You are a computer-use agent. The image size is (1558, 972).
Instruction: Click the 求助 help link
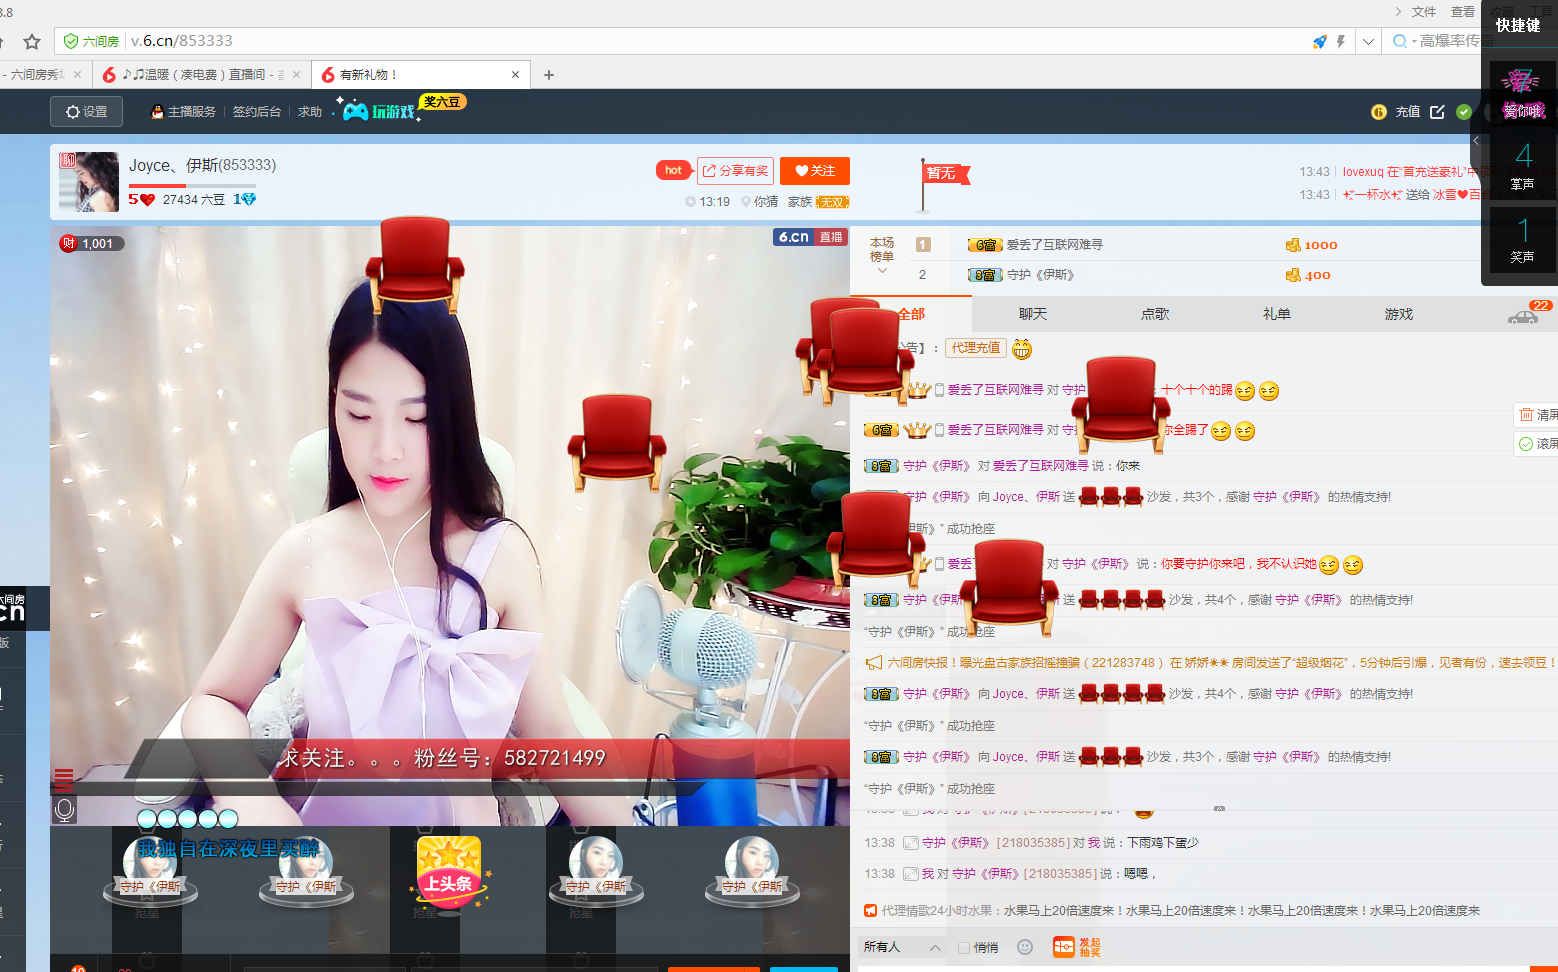tap(310, 112)
